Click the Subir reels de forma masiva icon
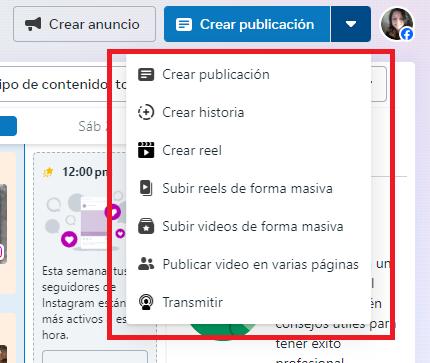430x363 pixels. [x=146, y=188]
